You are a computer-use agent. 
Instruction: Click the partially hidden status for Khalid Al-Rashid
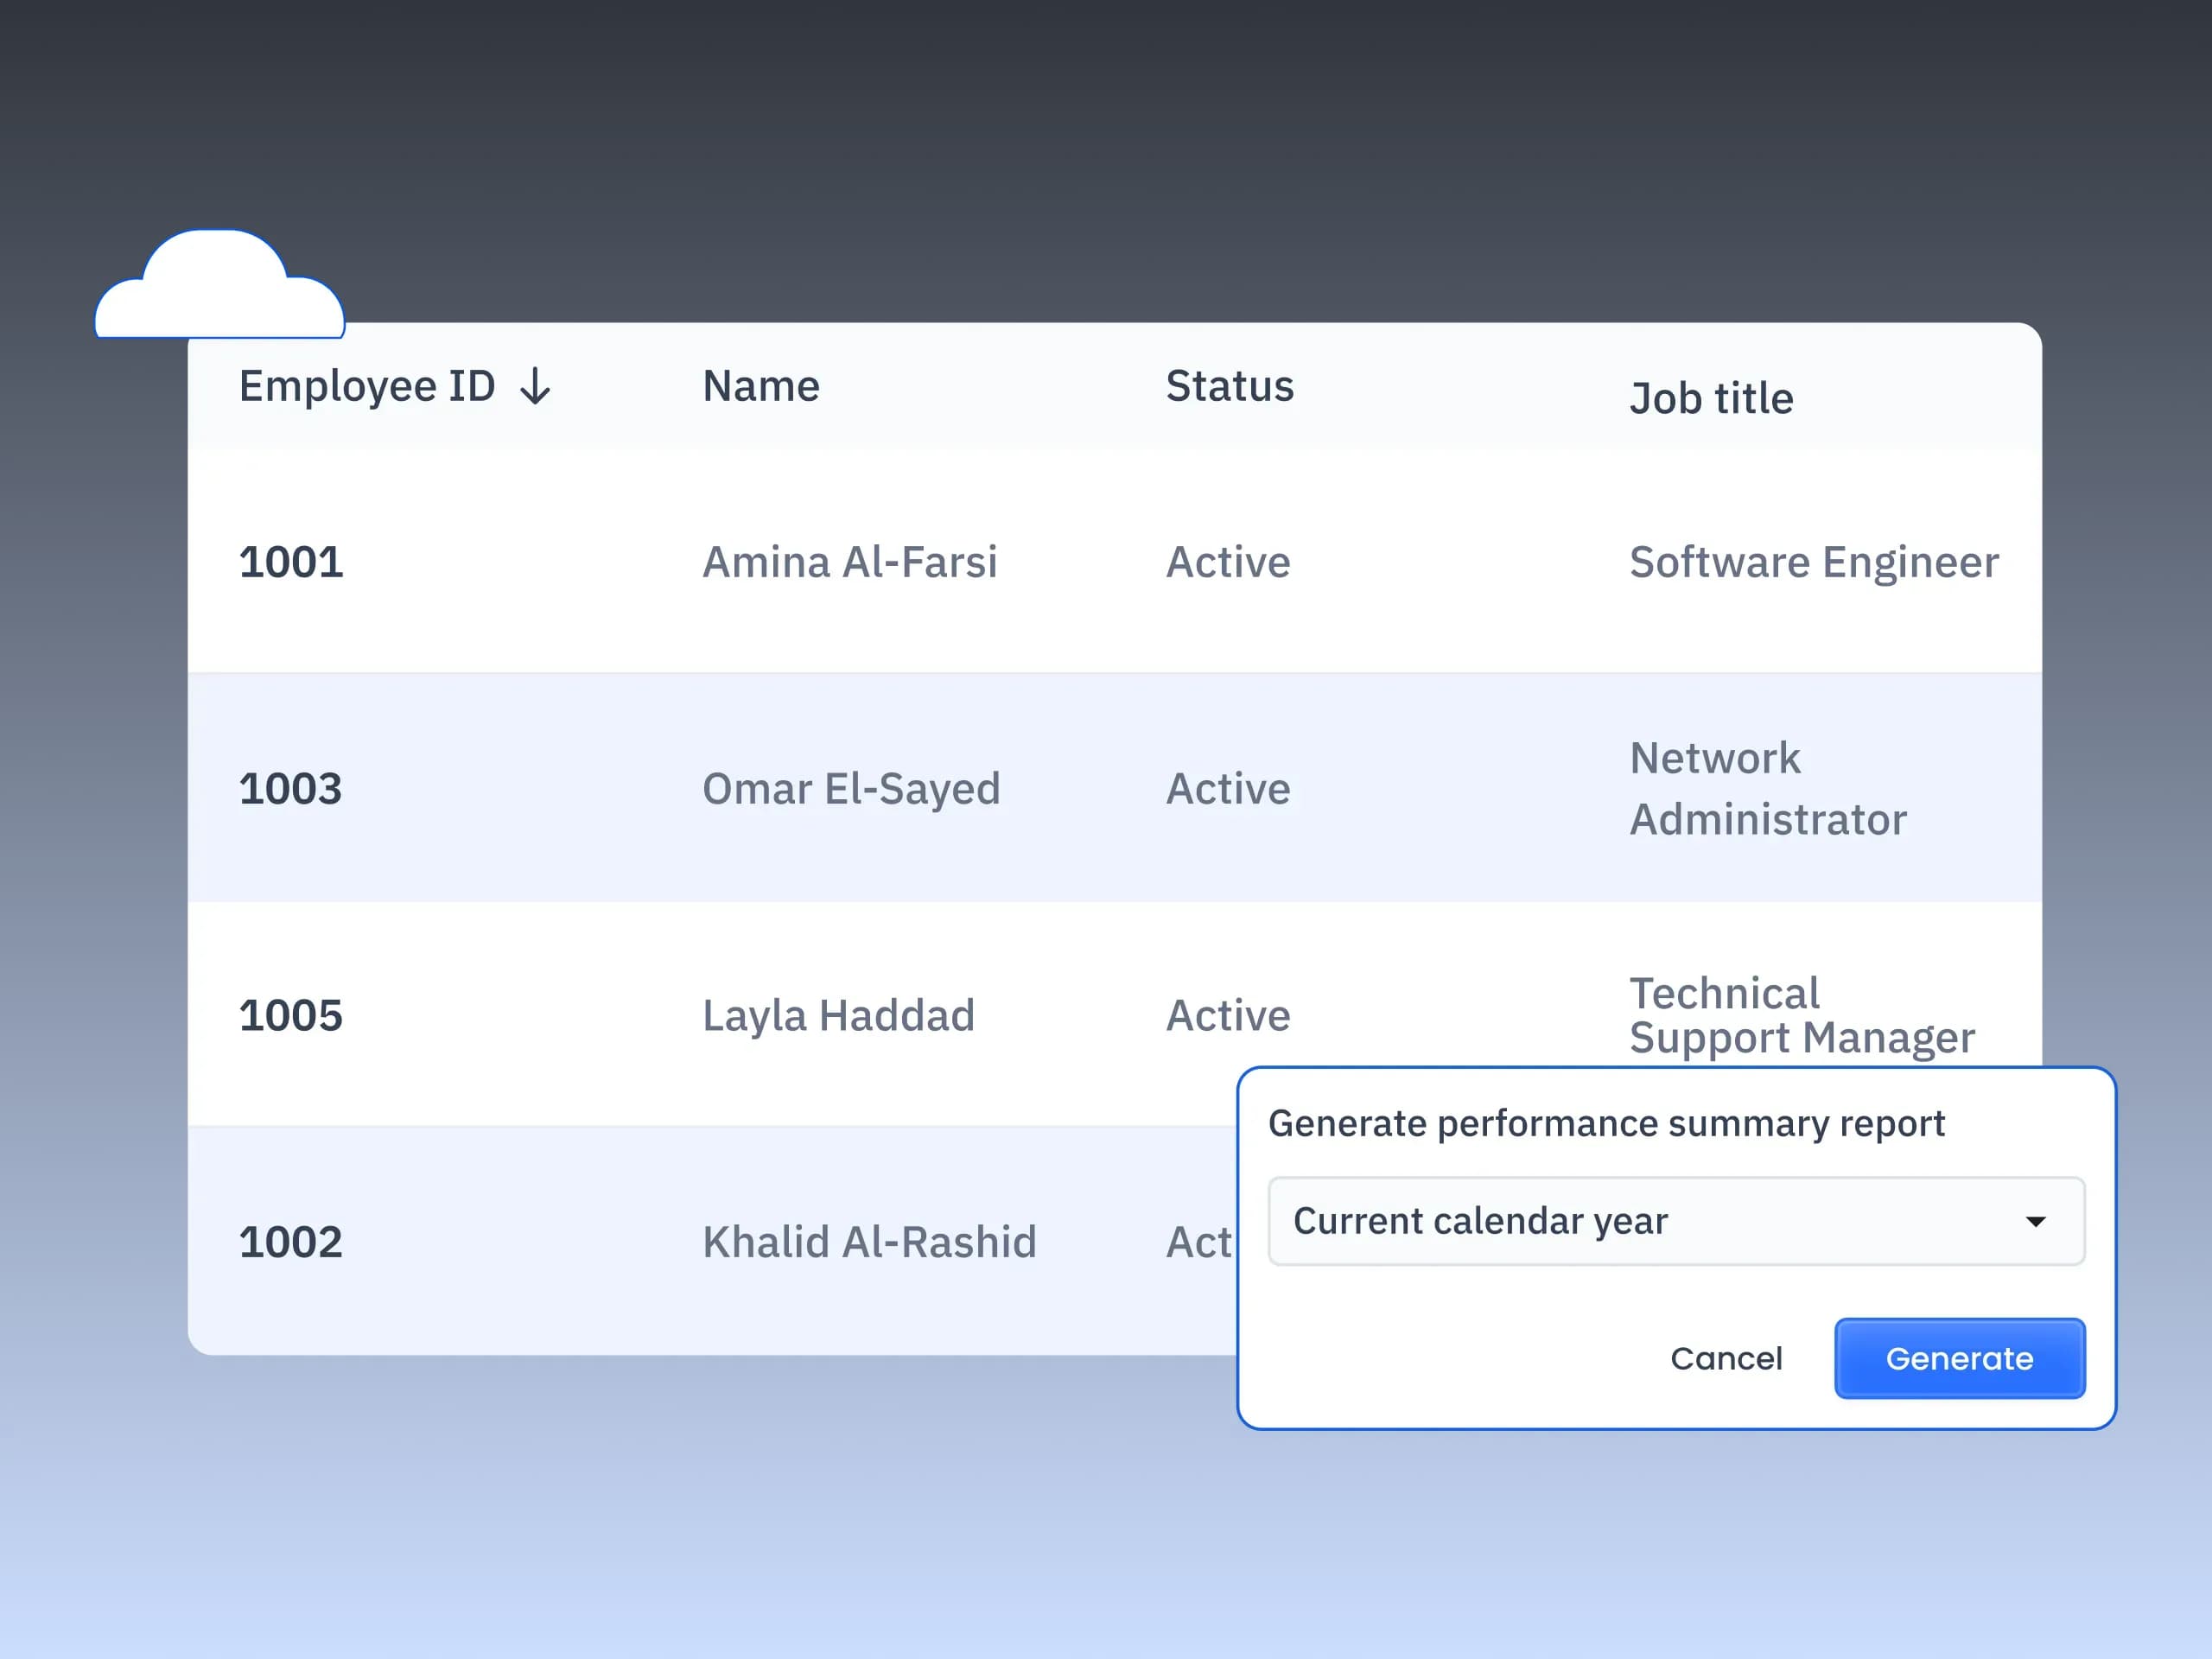pyautogui.click(x=1200, y=1242)
